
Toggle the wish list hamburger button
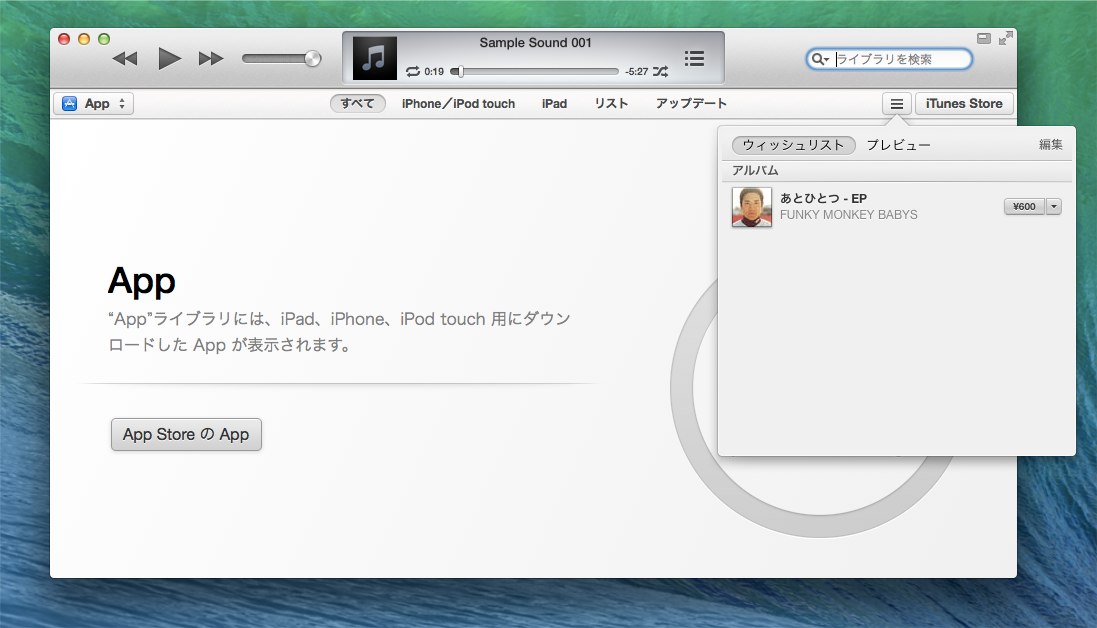(896, 104)
